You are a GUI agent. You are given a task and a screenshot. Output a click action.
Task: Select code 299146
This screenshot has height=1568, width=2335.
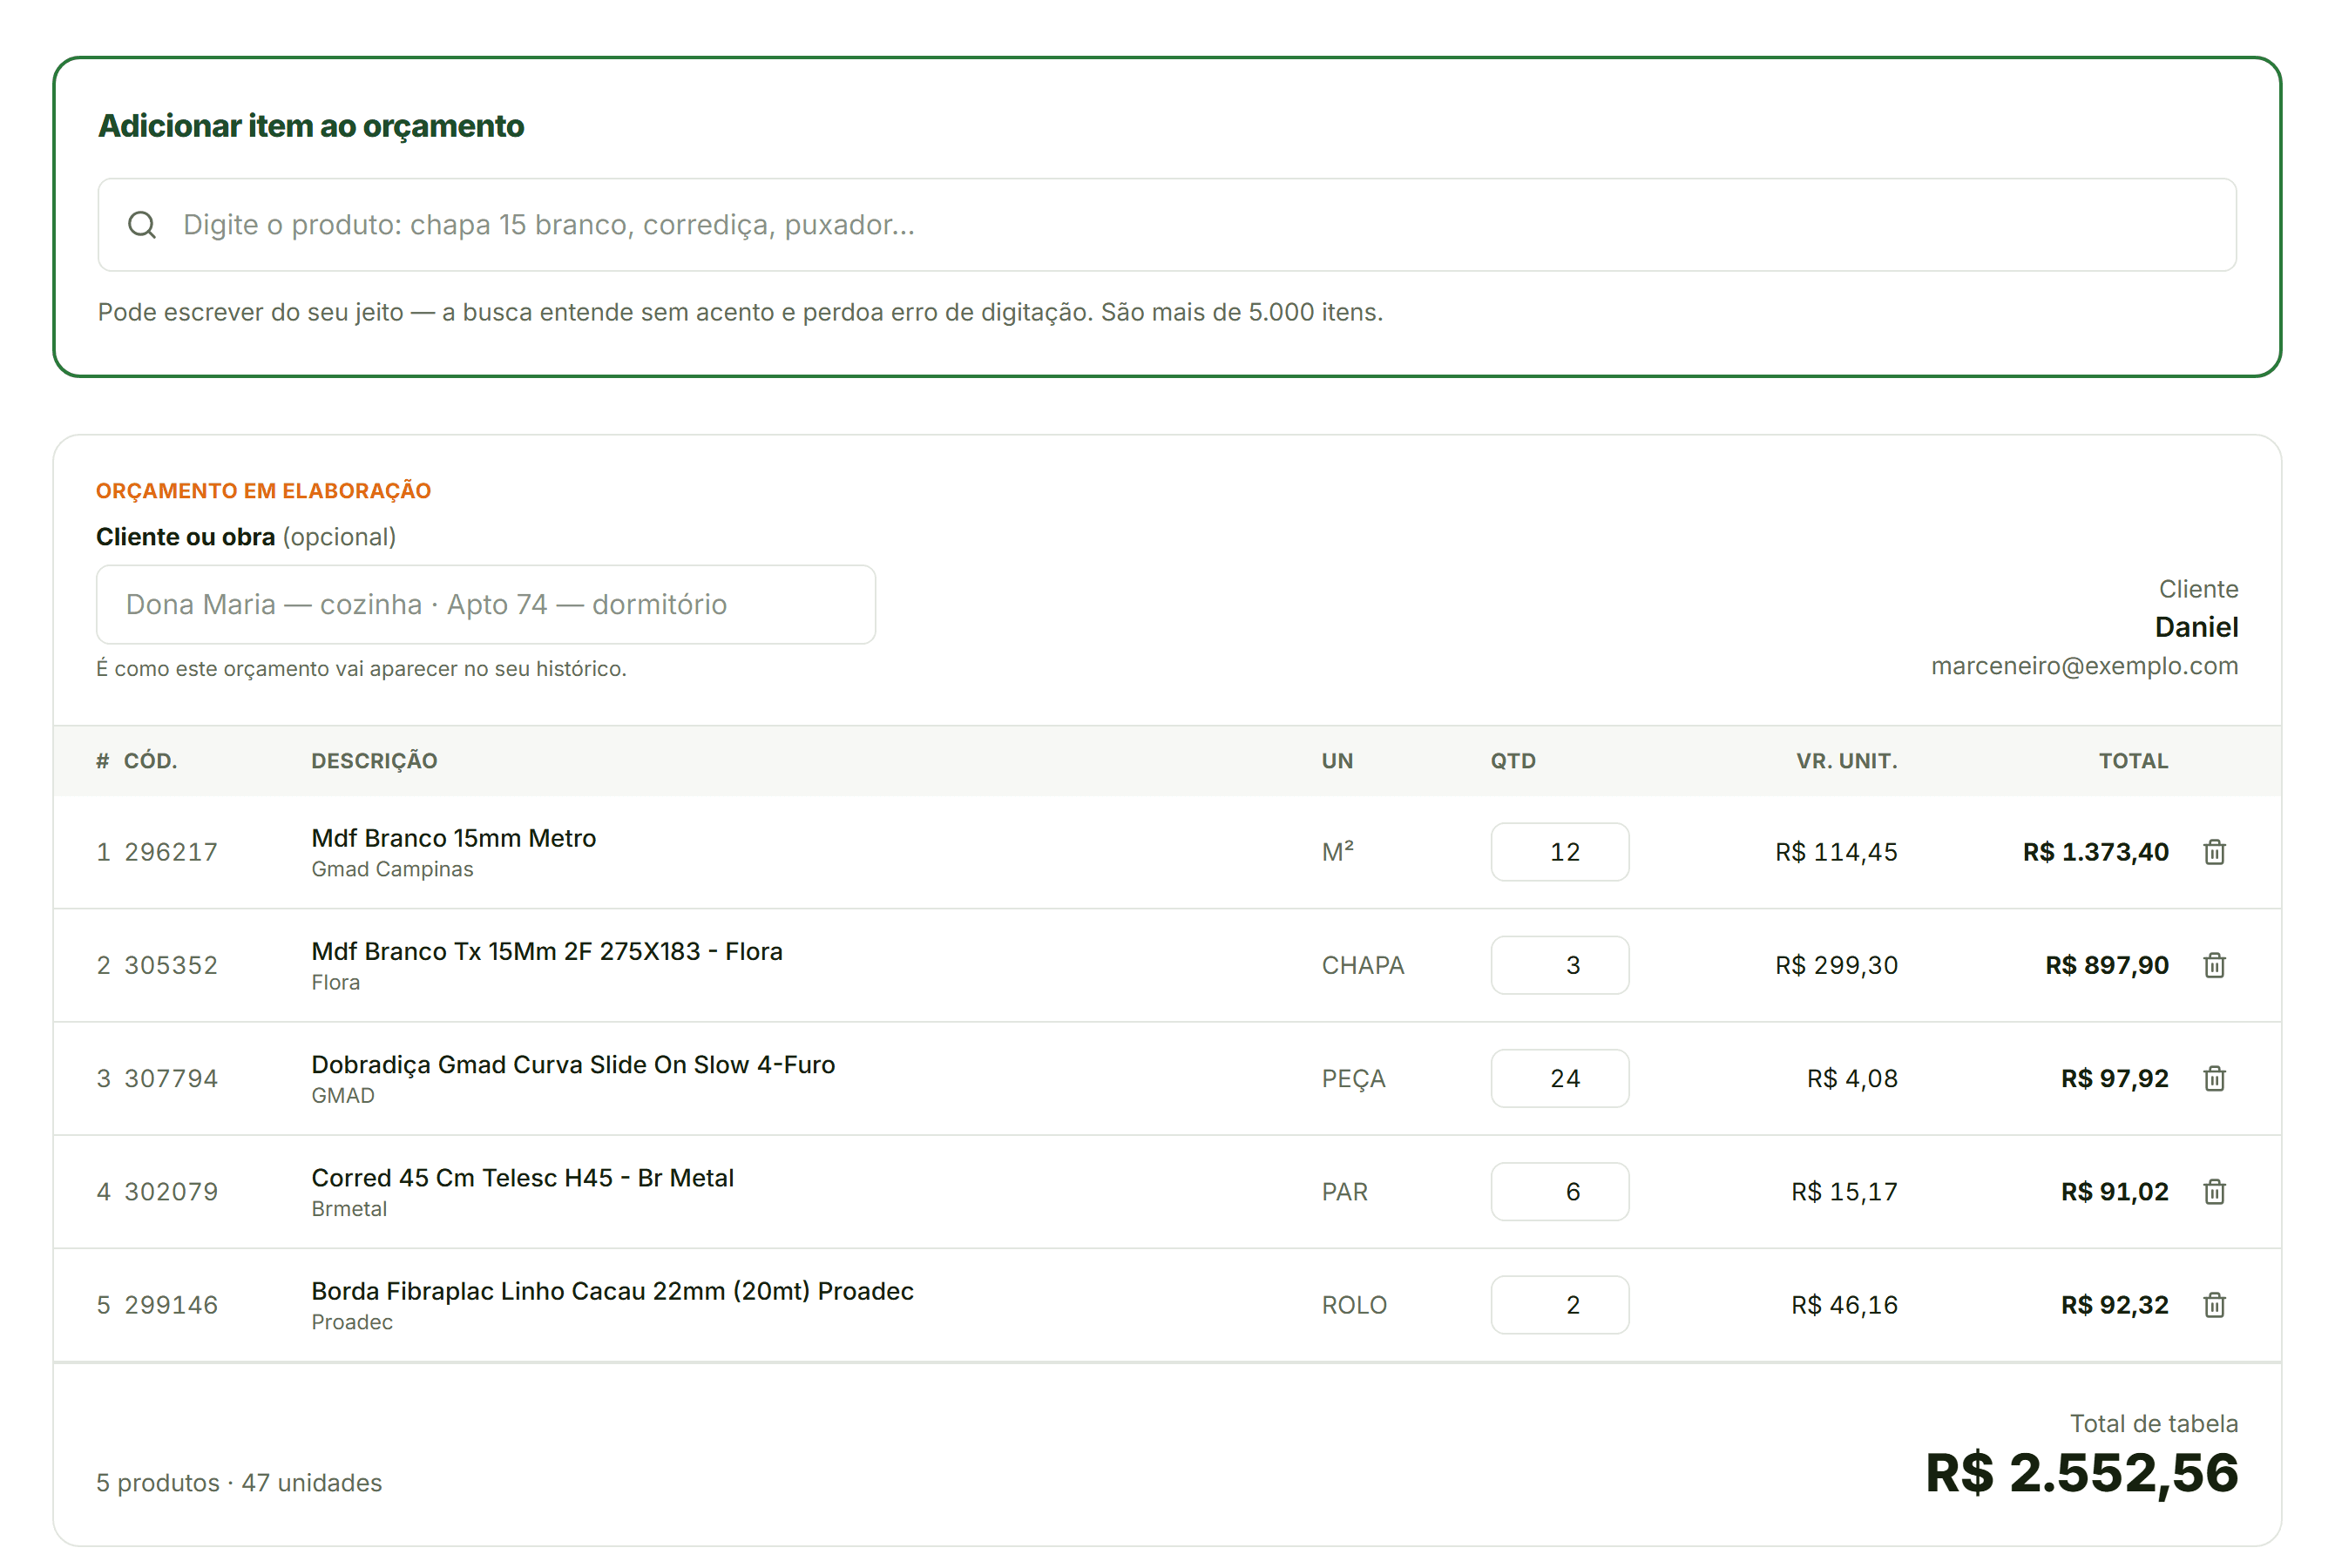coord(171,1304)
